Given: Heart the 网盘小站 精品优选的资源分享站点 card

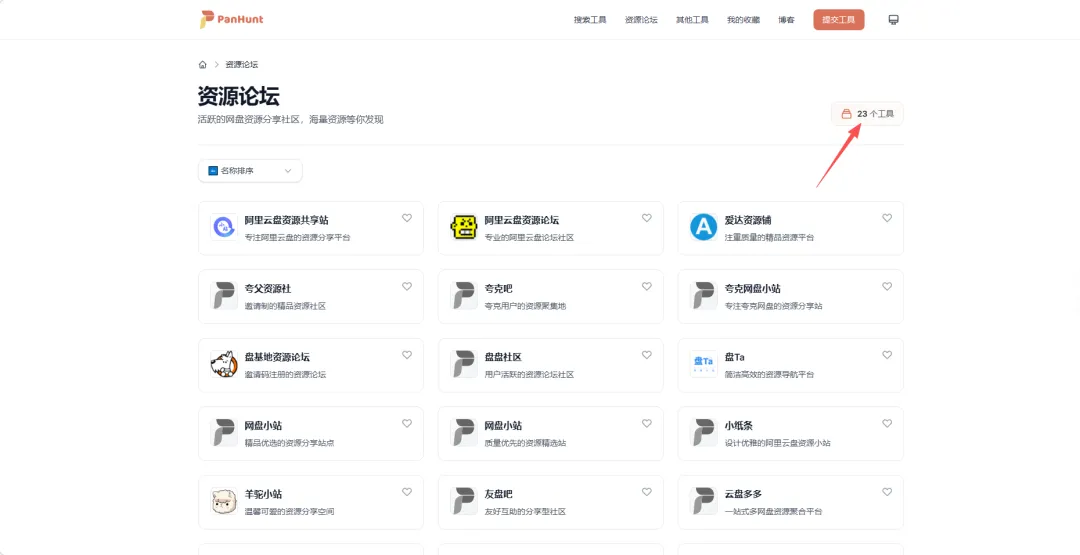Looking at the screenshot, I should (407, 423).
